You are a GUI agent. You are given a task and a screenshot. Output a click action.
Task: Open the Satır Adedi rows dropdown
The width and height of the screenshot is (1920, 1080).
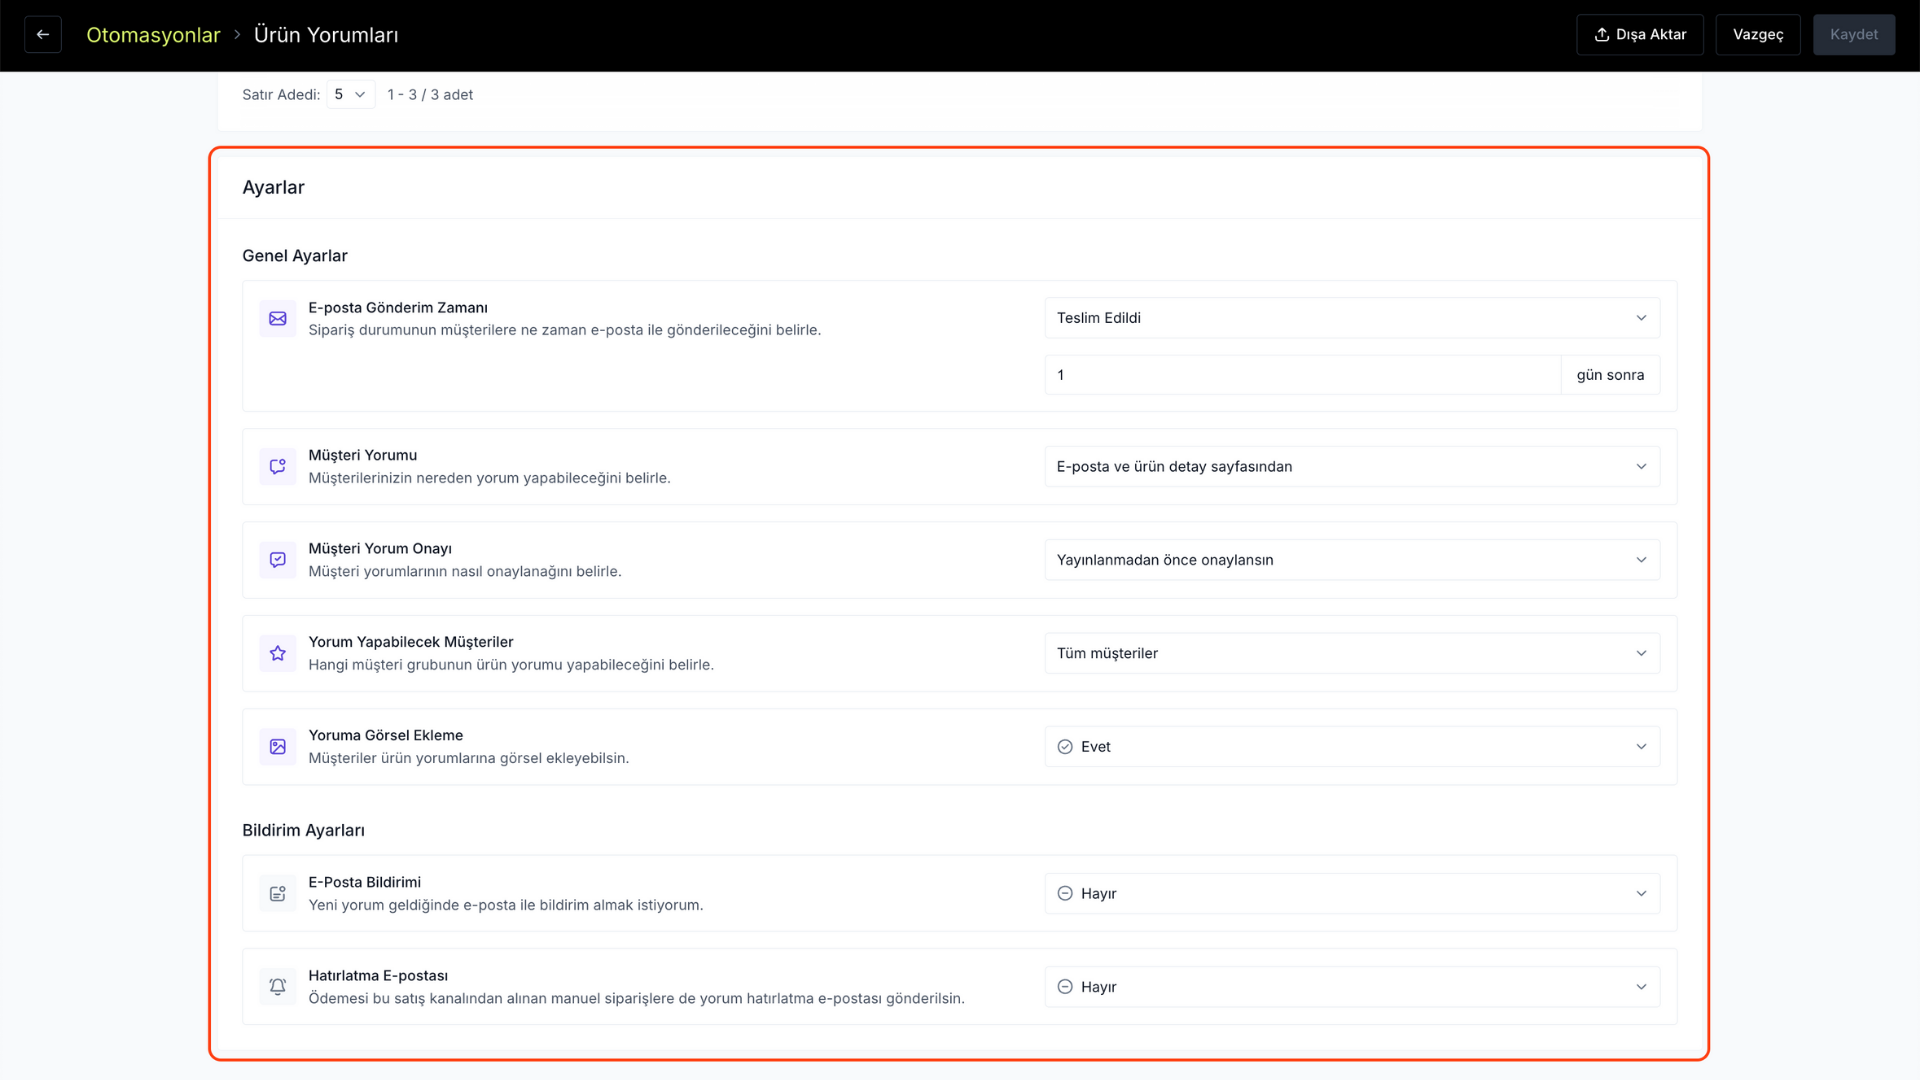[x=351, y=94]
